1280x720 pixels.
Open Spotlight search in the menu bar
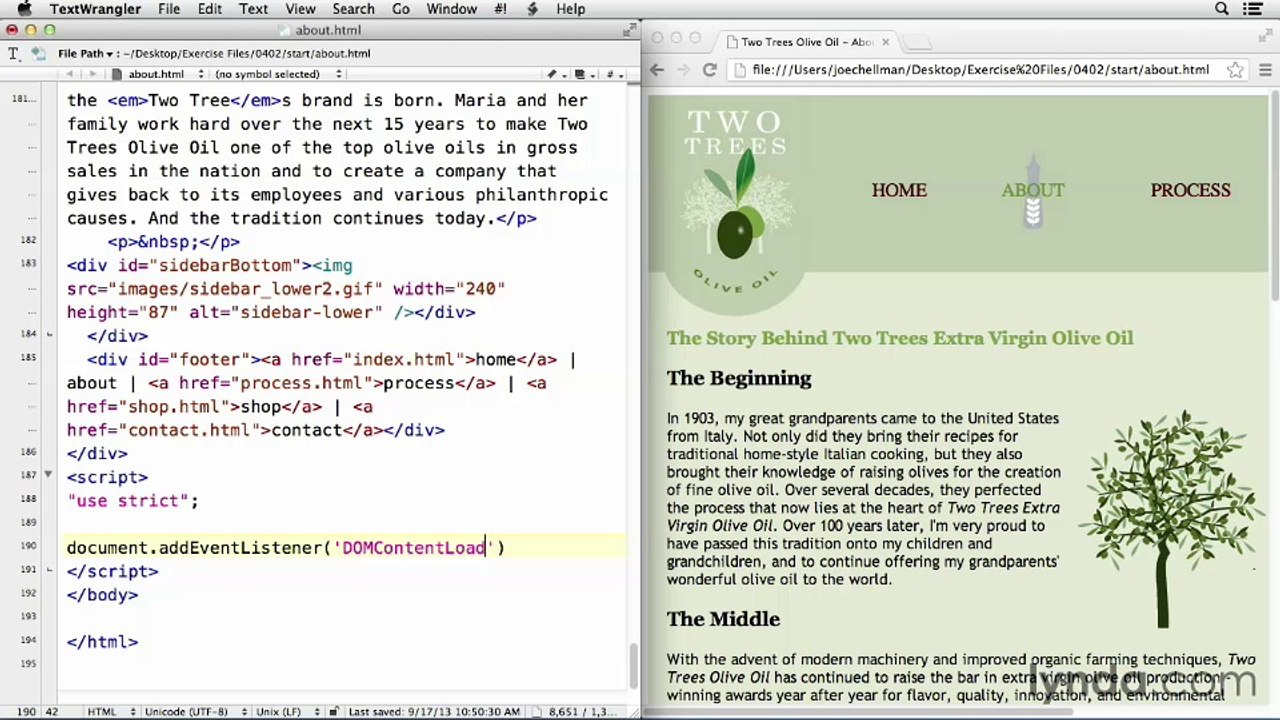click(1221, 9)
